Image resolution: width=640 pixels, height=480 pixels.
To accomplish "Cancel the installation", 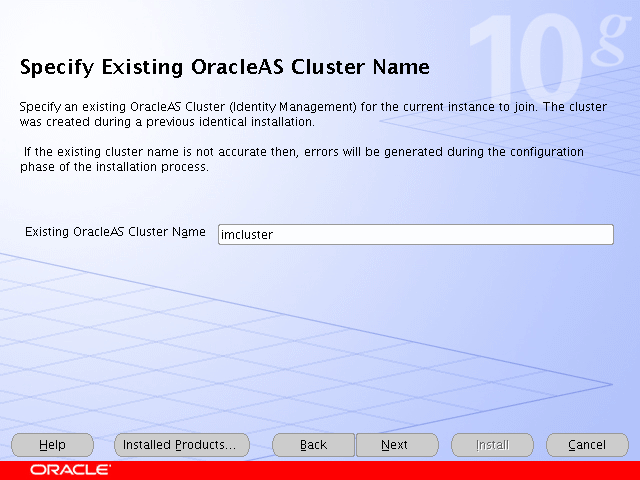I will (587, 444).
